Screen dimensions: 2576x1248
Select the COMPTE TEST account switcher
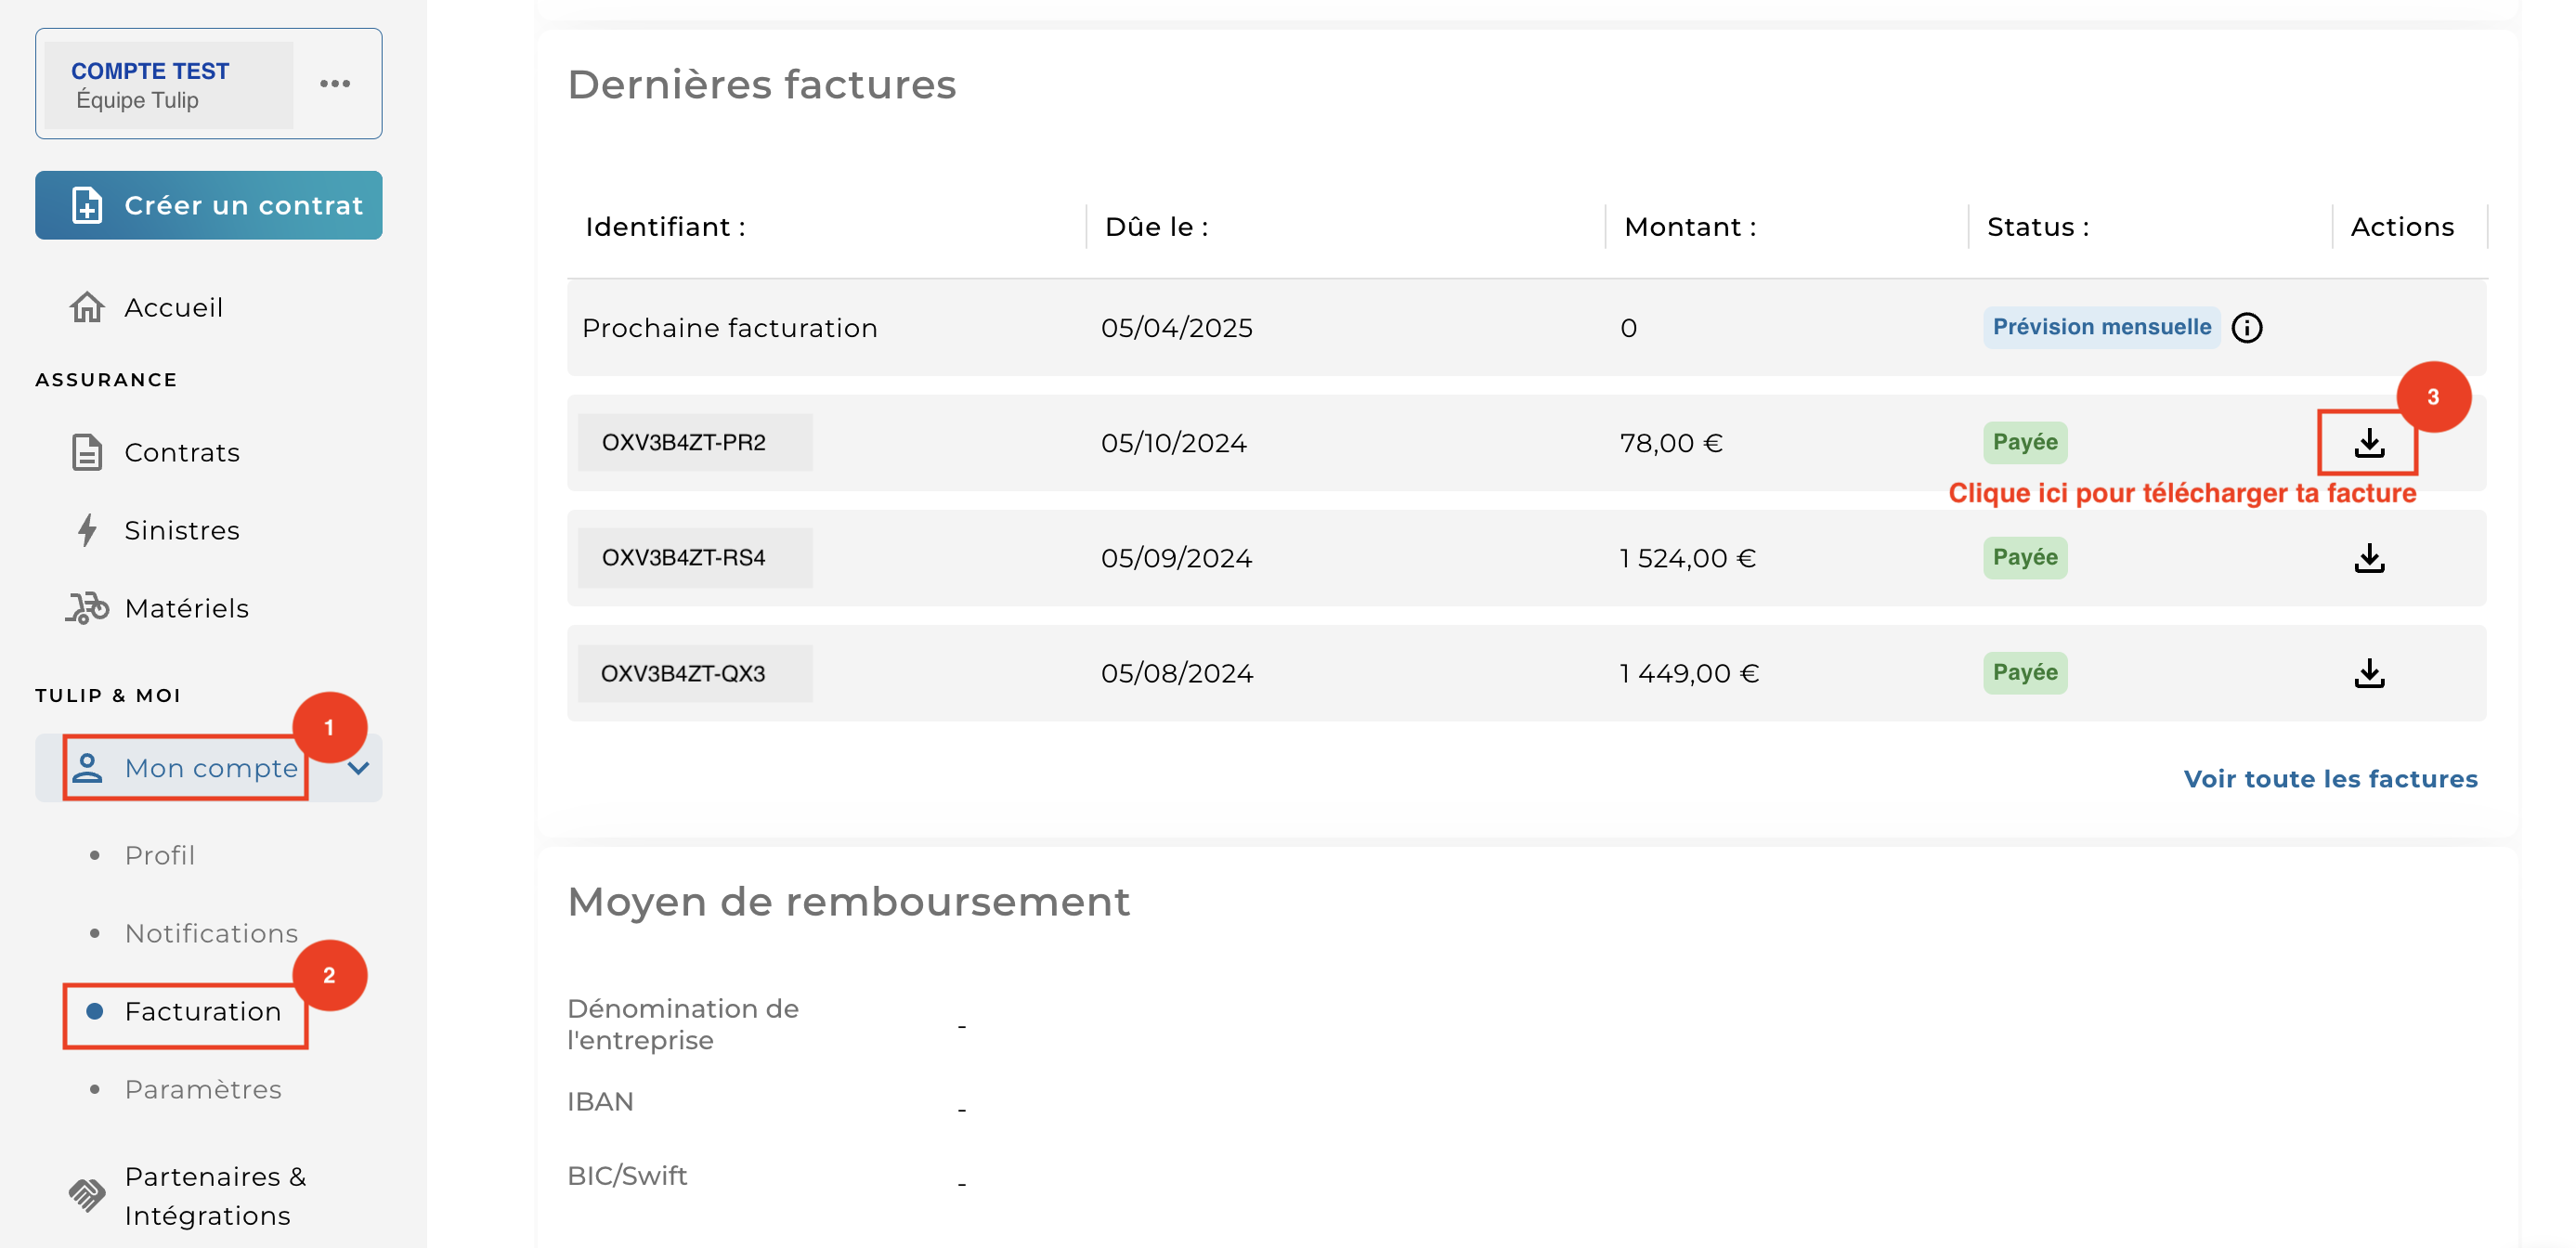click(x=168, y=85)
